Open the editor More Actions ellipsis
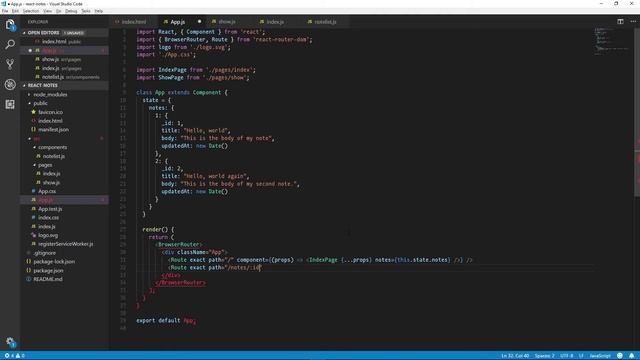640x360 pixels. pyautogui.click(x=633, y=22)
